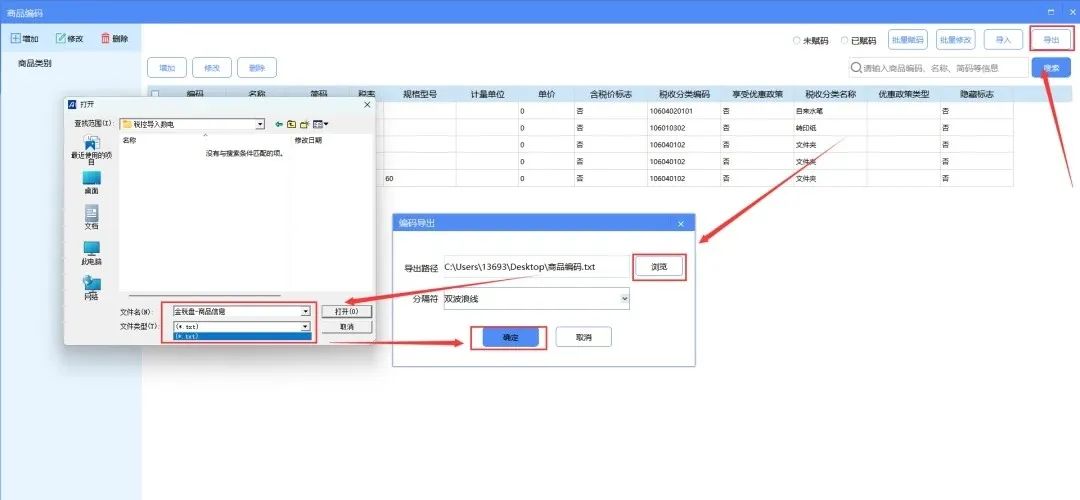The image size is (1080, 500).
Task: Expand the 查找范围 folder dropdown
Action: [x=260, y=124]
